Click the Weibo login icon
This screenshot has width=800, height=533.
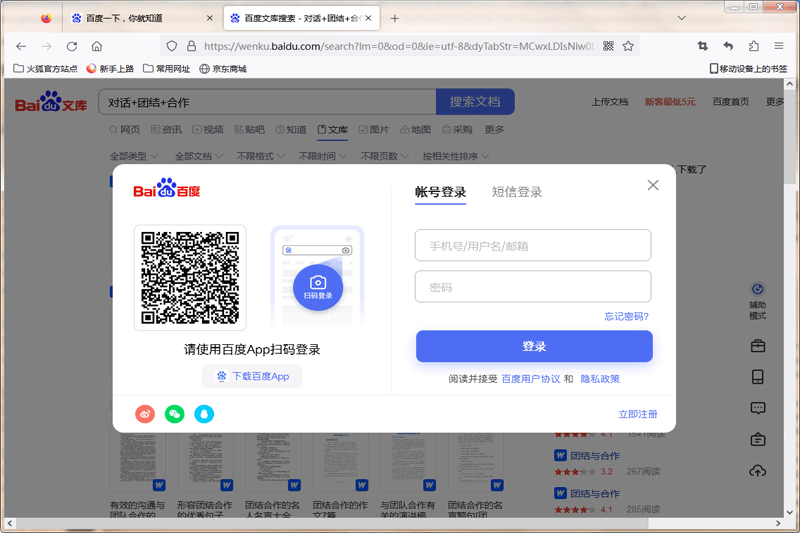point(145,413)
